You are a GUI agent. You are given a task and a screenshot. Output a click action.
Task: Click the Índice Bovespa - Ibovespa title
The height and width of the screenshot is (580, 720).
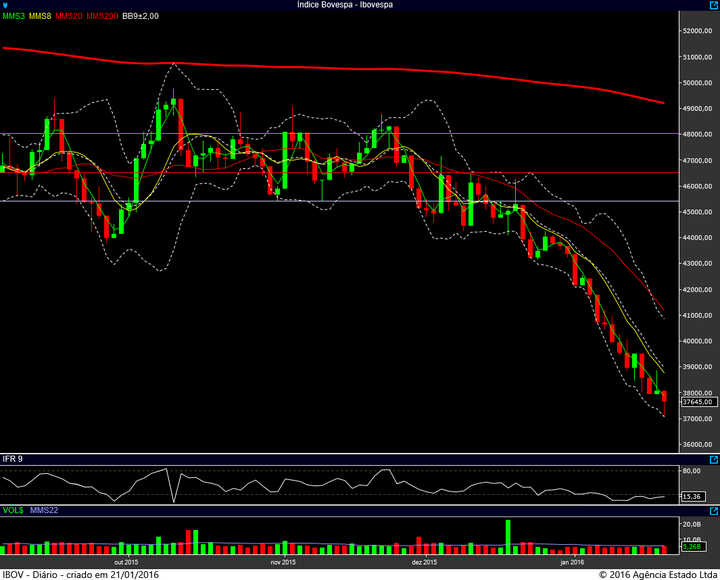tap(345, 5)
